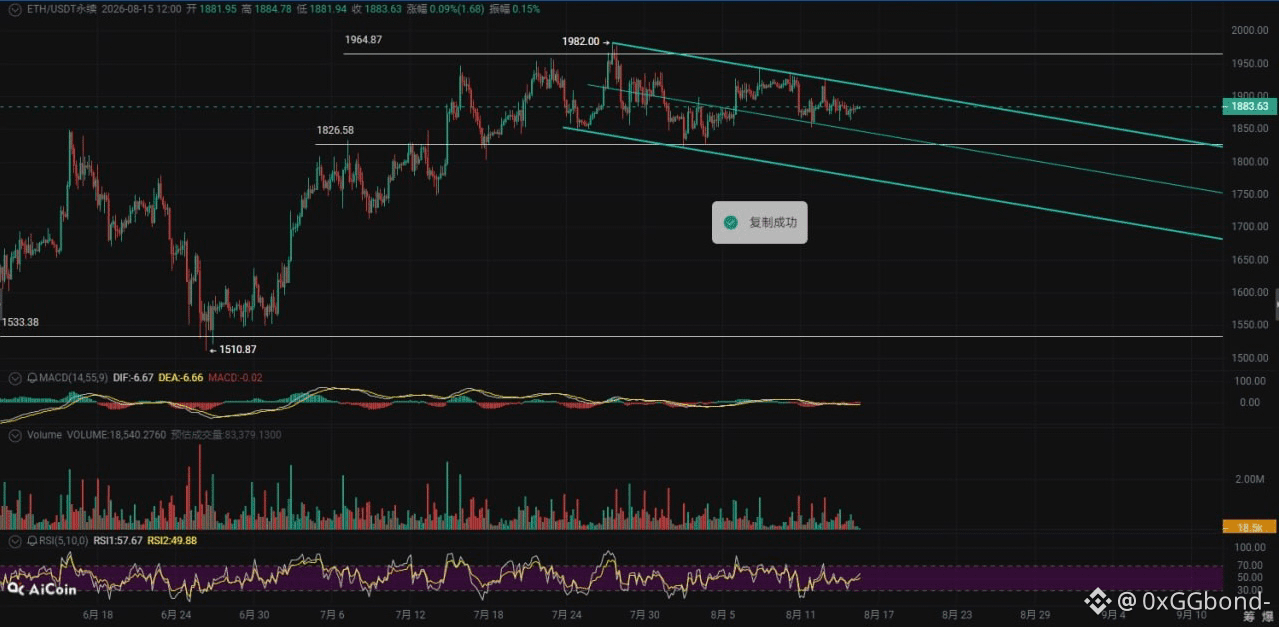Select the horizontal line labeled 1826.58
Viewport: 1279px width, 627px height.
tap(768, 144)
